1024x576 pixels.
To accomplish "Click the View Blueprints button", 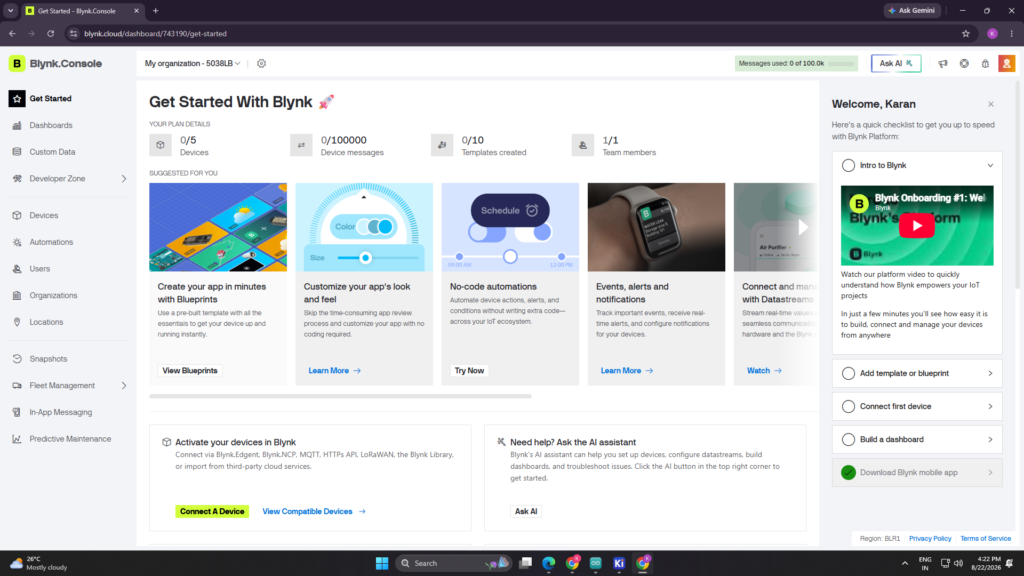I will tap(189, 370).
